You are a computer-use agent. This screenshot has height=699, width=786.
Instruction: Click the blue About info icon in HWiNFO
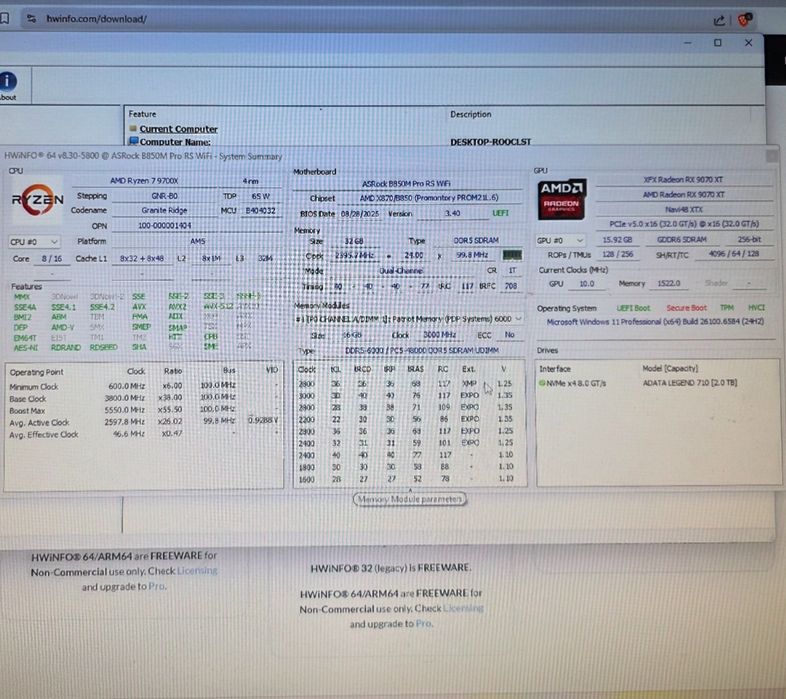pos(8,81)
